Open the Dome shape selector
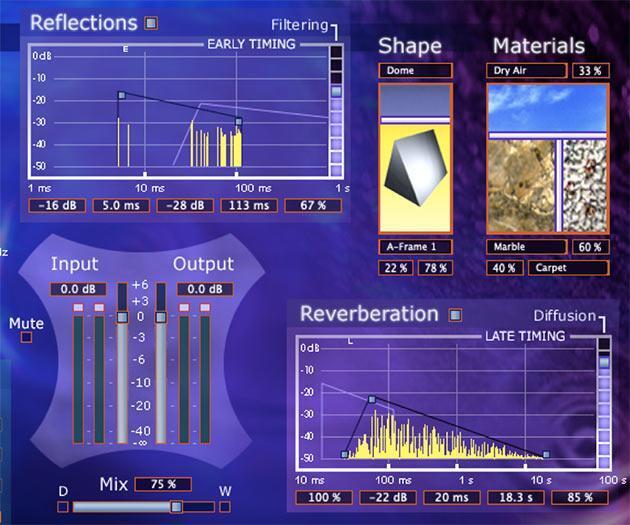This screenshot has width=630, height=525. pos(415,71)
